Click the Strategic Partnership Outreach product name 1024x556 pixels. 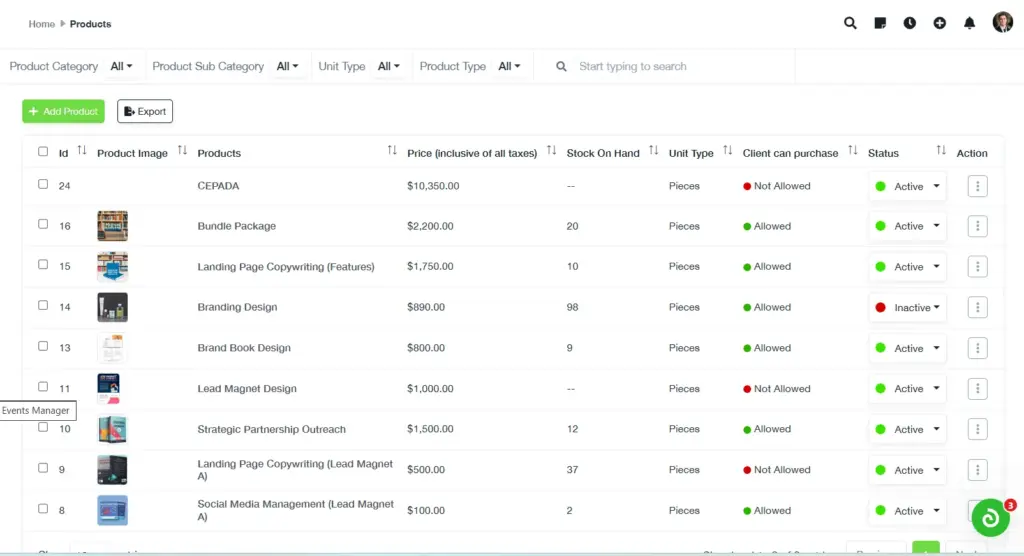click(x=272, y=429)
